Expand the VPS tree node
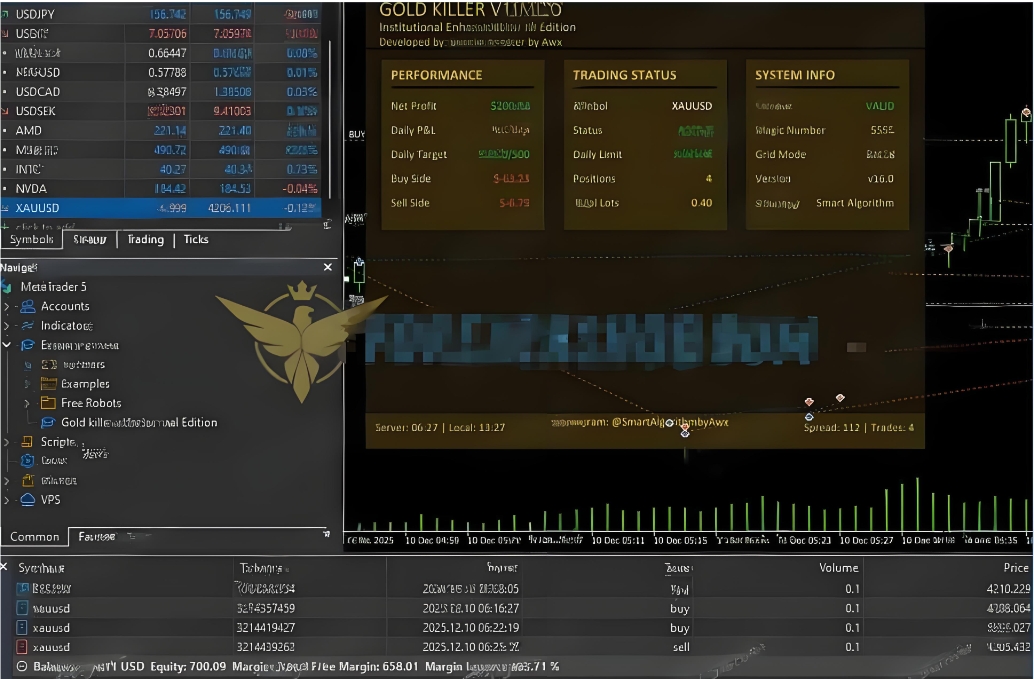 tap(7, 500)
